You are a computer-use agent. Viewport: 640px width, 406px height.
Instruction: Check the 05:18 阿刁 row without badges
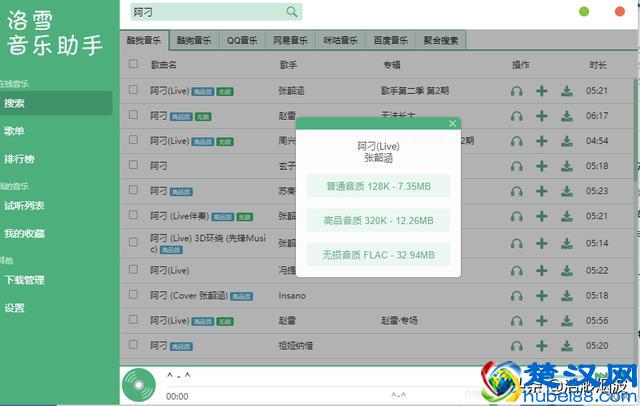tap(133, 165)
